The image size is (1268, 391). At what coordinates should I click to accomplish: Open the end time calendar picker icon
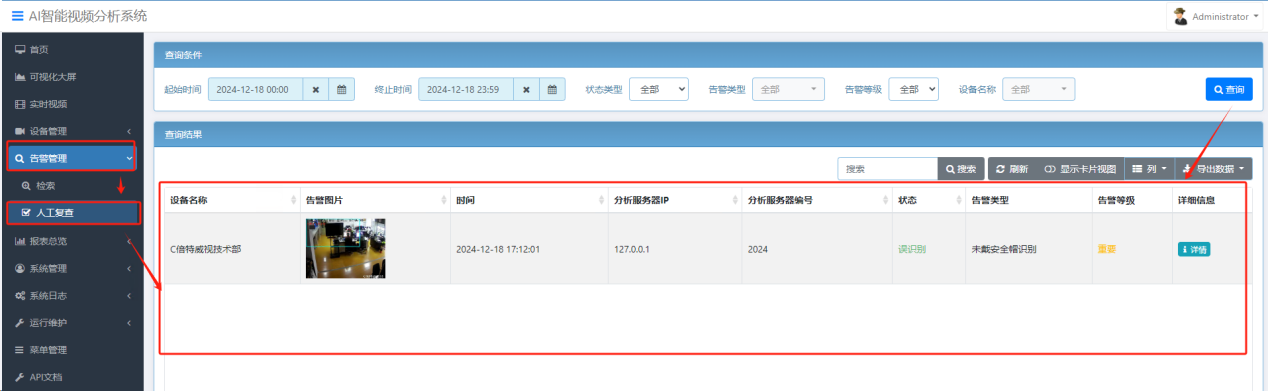tap(553, 89)
